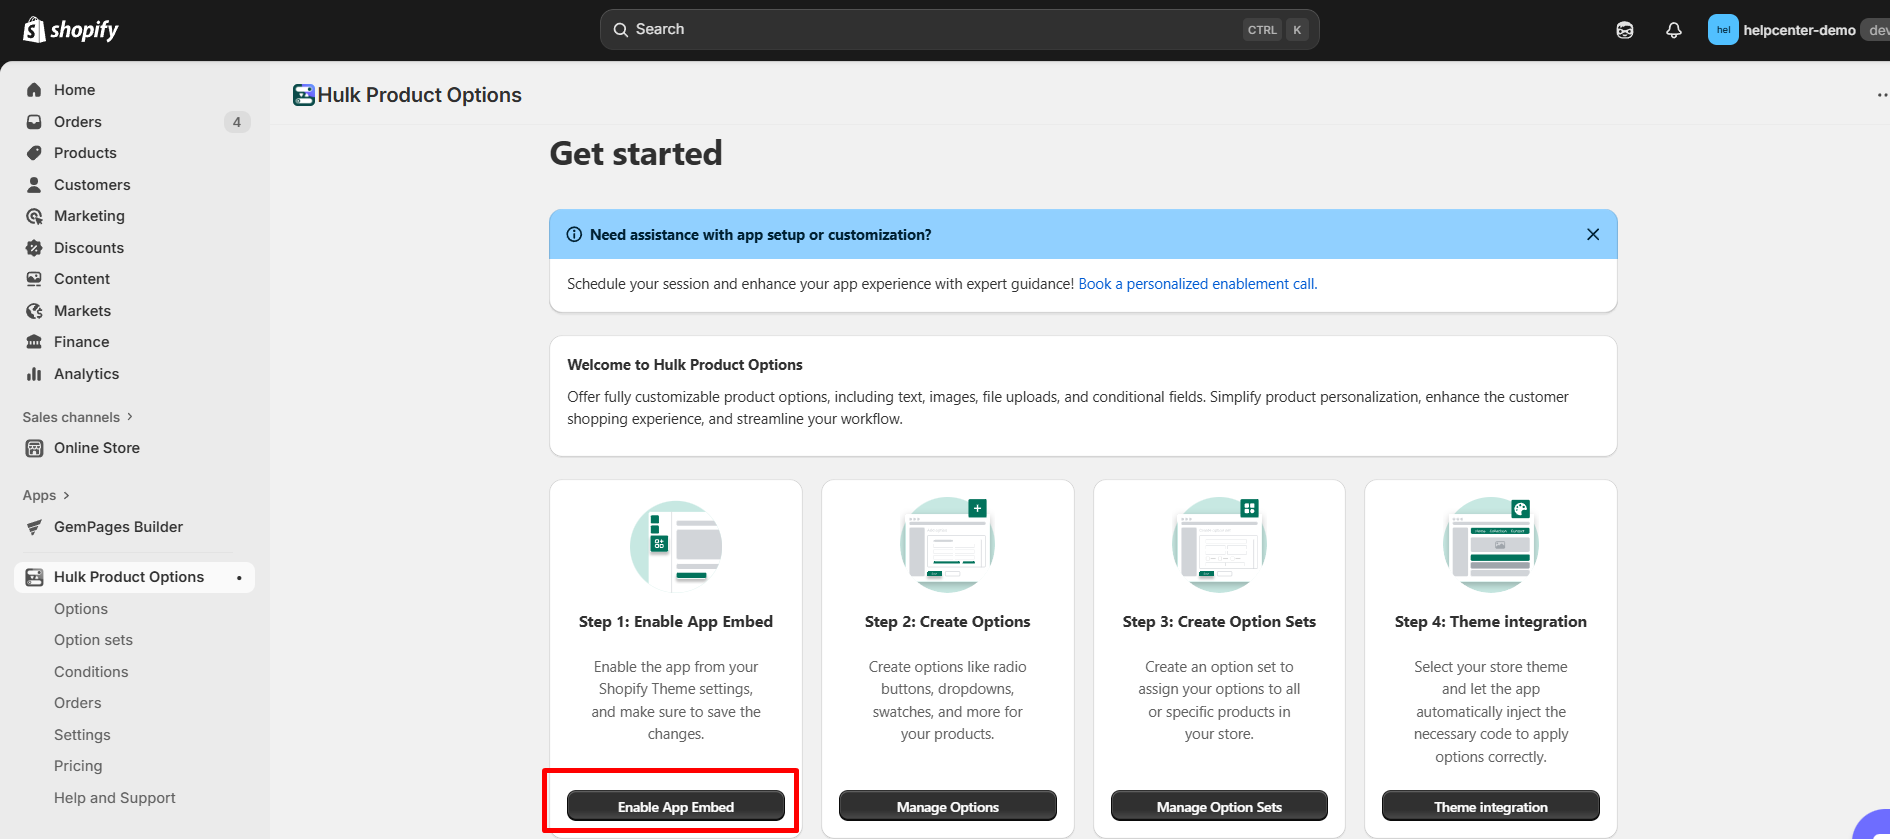The height and width of the screenshot is (839, 1890).
Task: Expand the Sales channels section
Action: pyautogui.click(x=78, y=417)
